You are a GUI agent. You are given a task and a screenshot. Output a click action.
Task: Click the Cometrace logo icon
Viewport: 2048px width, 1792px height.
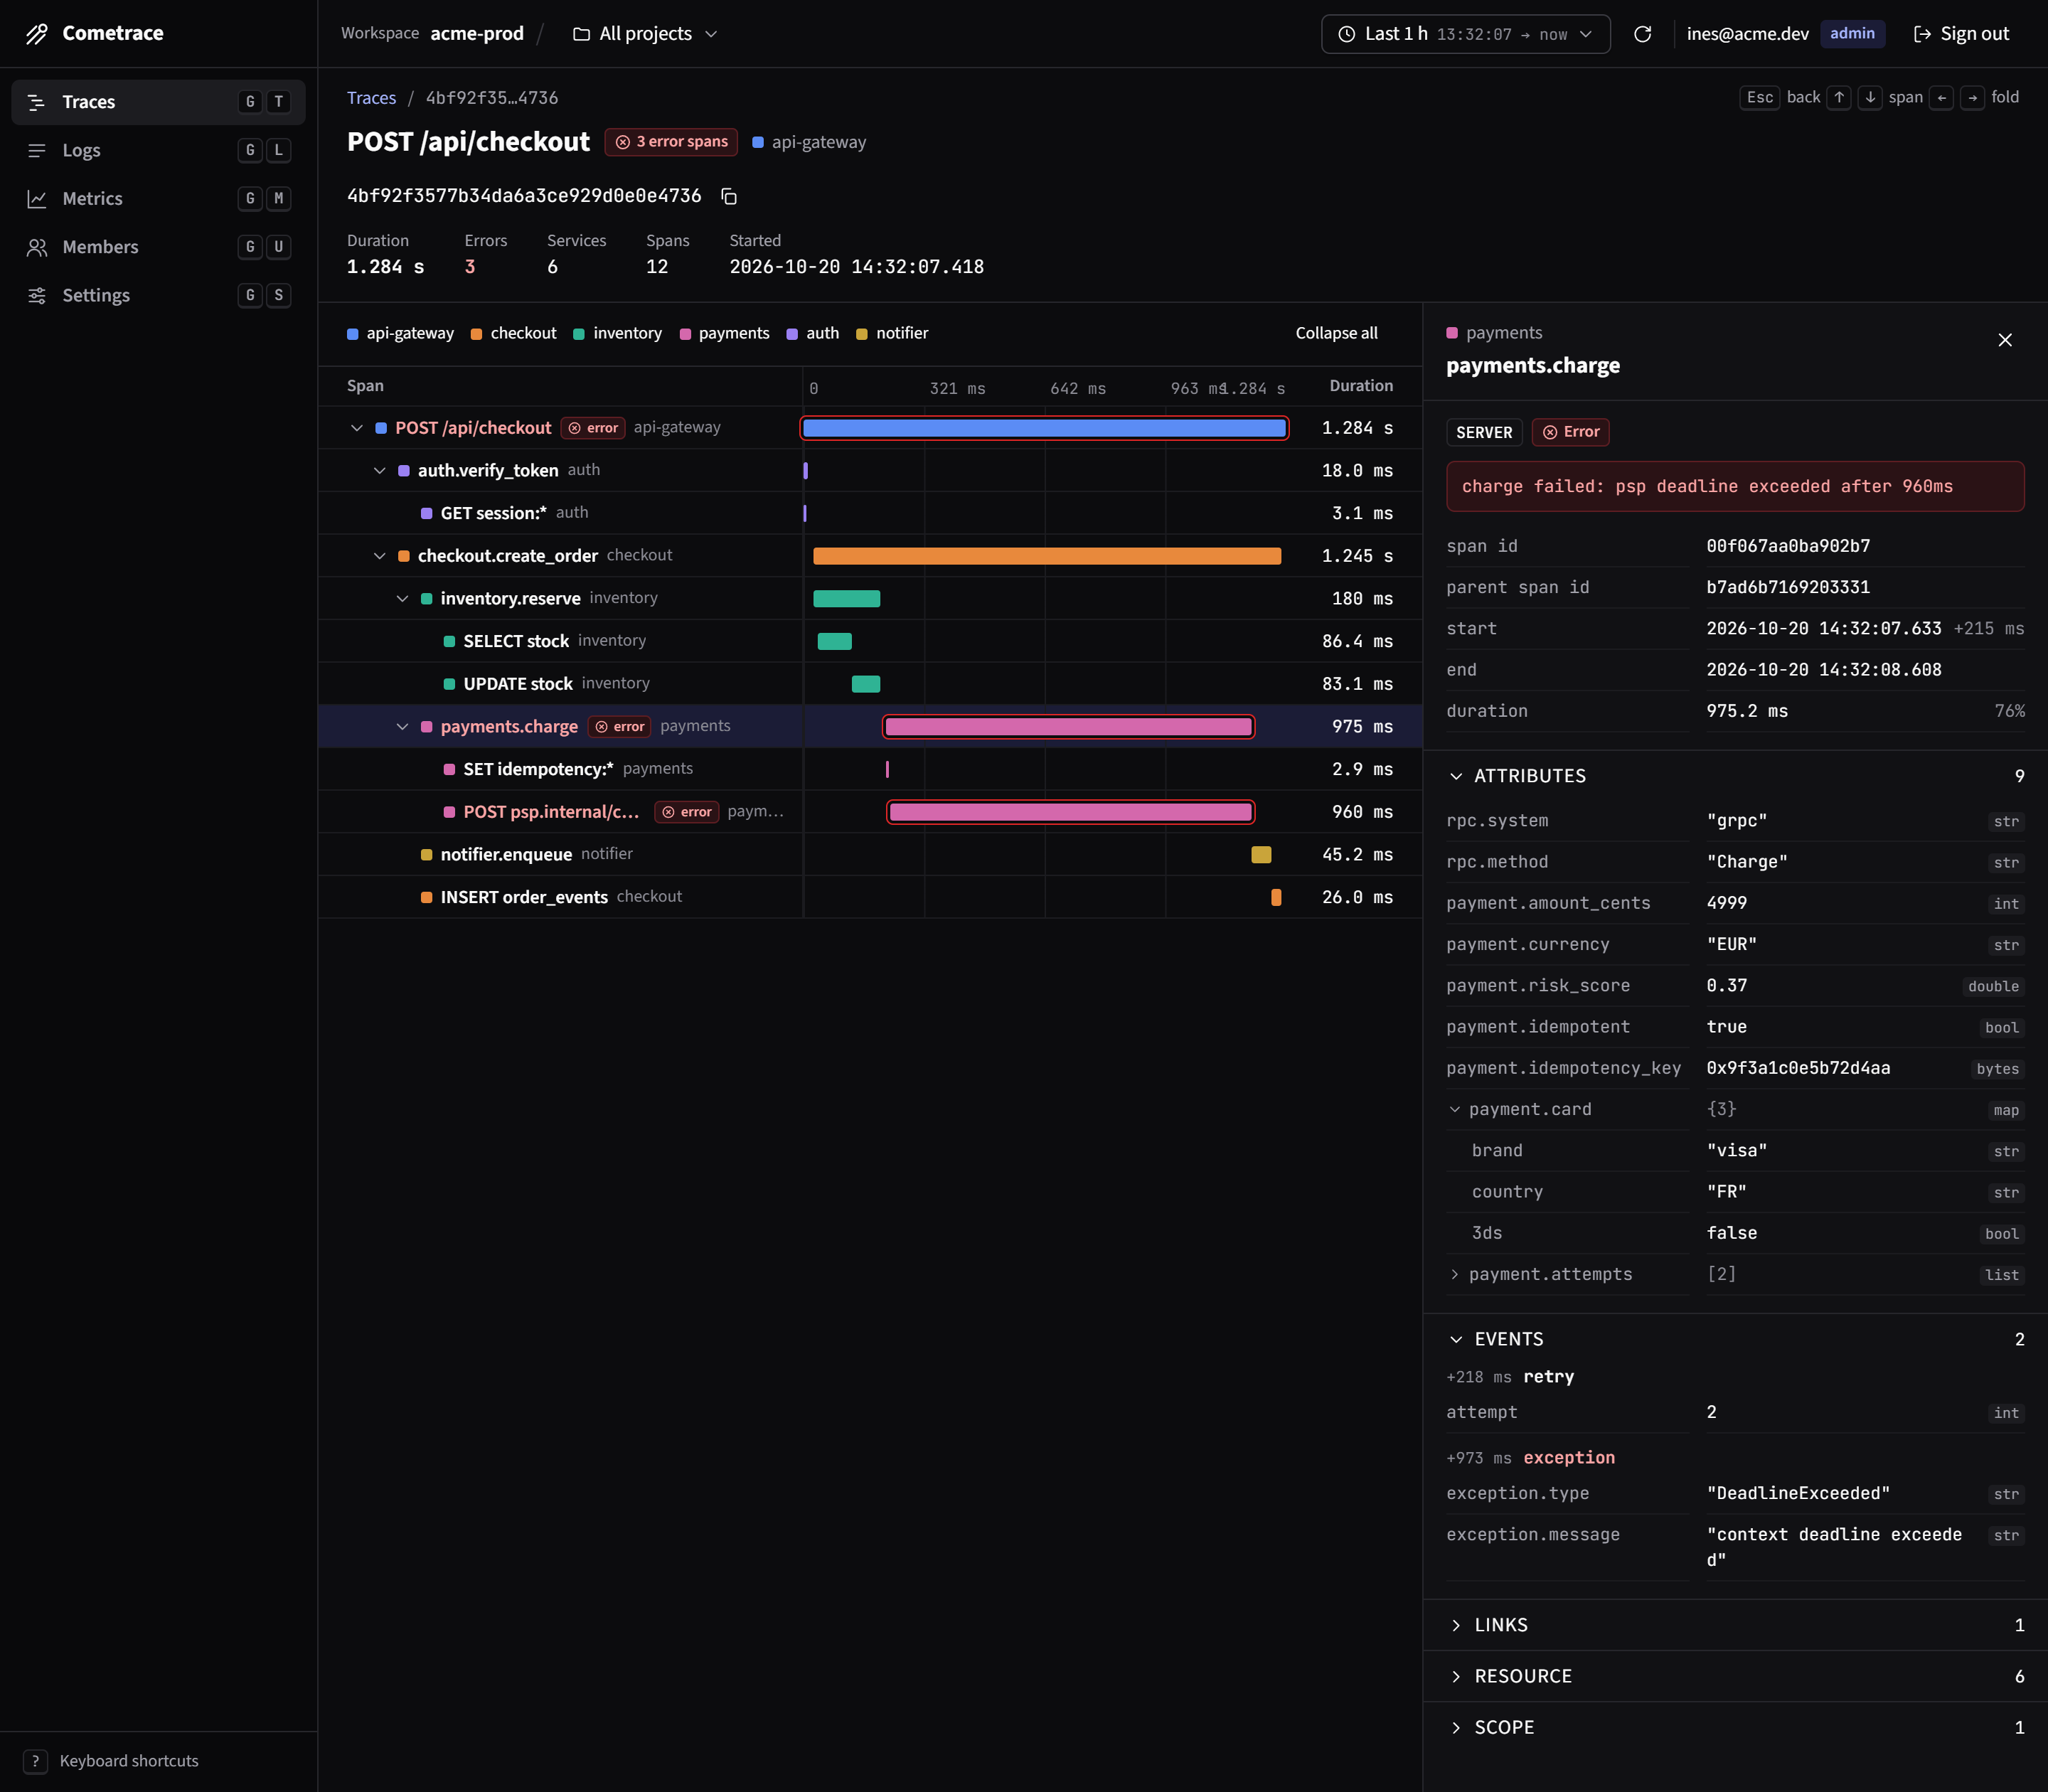37,33
